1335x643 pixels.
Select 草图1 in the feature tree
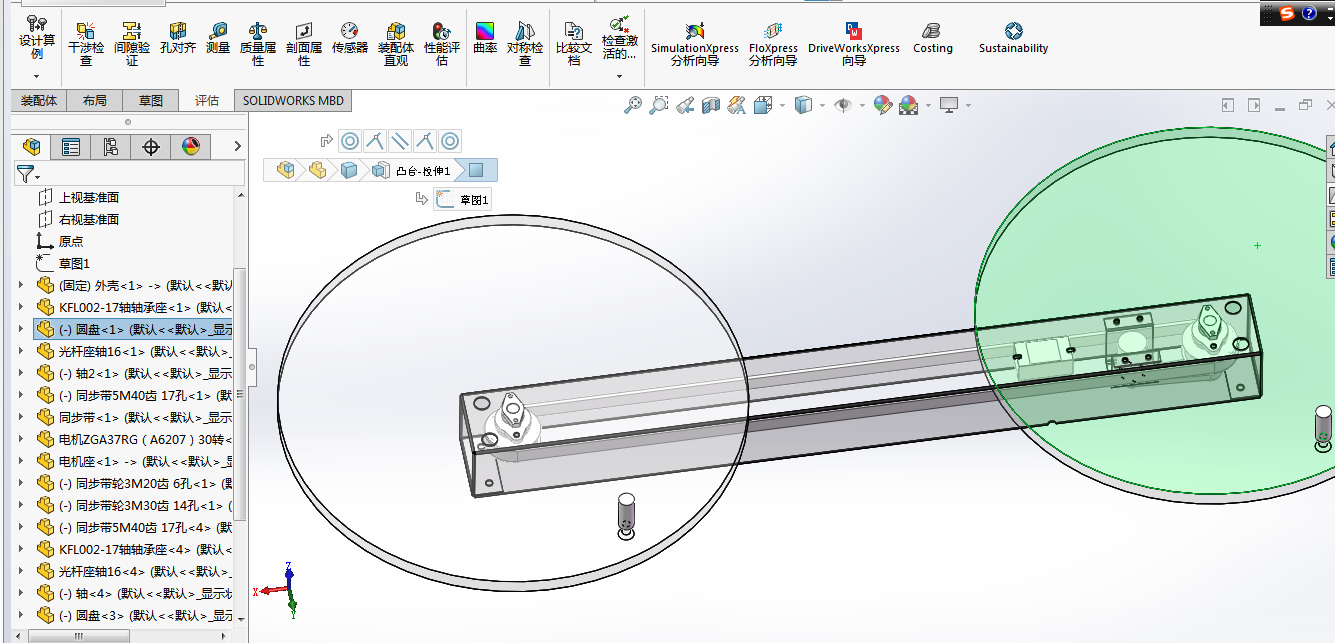(74, 264)
